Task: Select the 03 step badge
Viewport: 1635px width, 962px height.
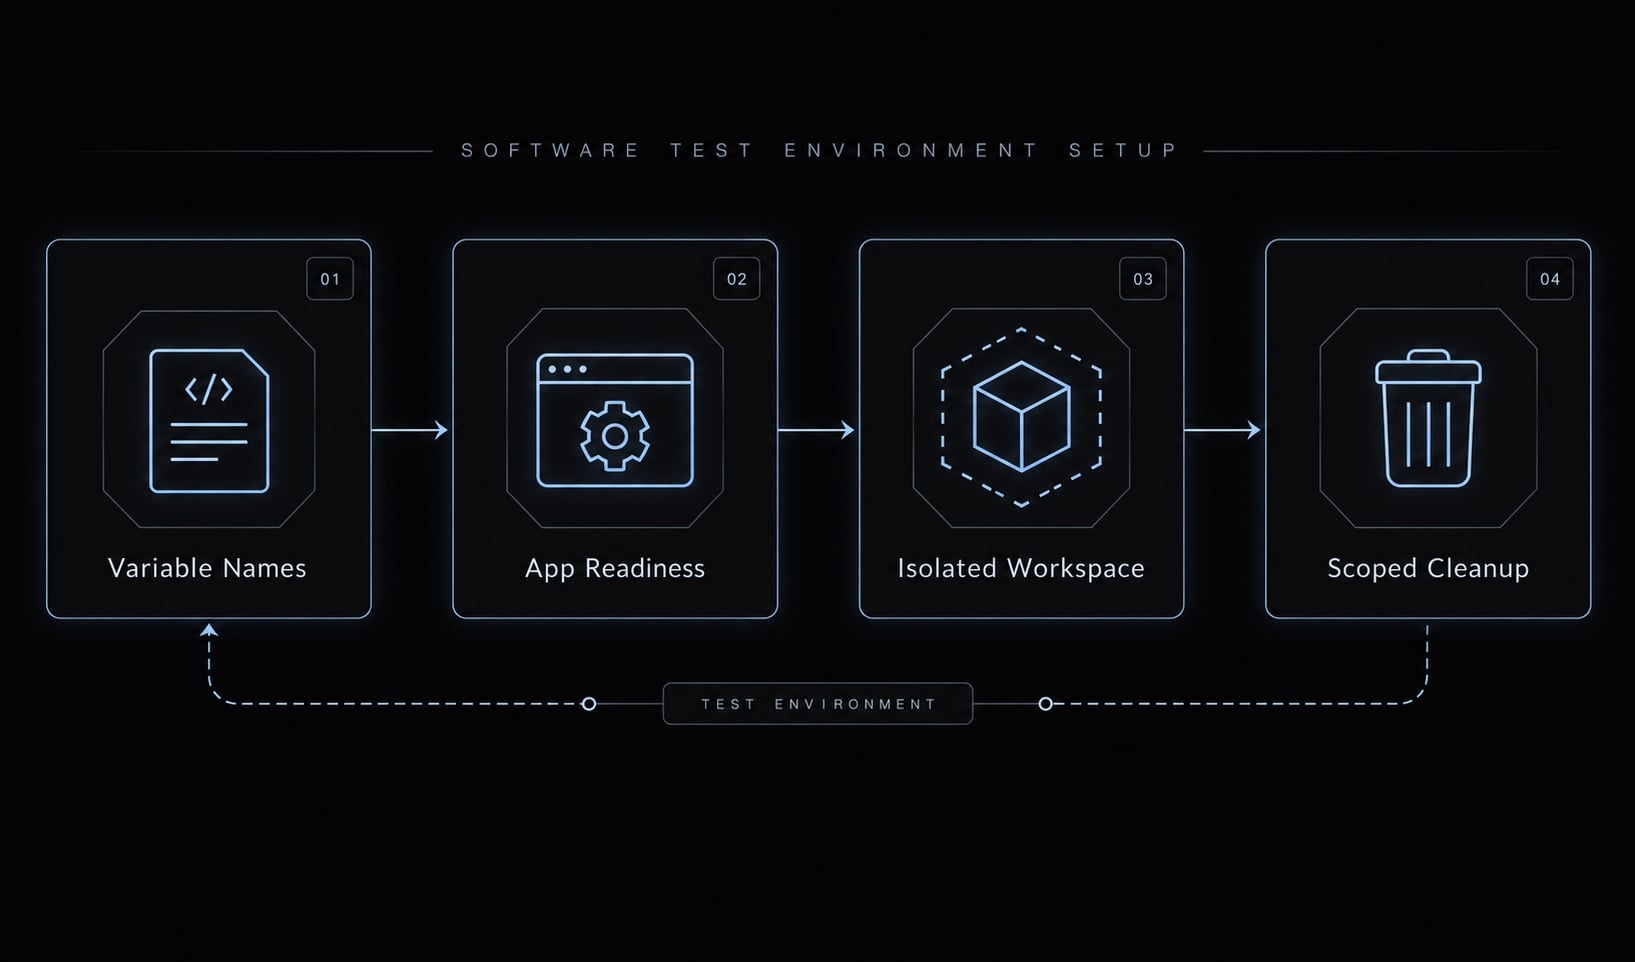Action: [x=1143, y=279]
